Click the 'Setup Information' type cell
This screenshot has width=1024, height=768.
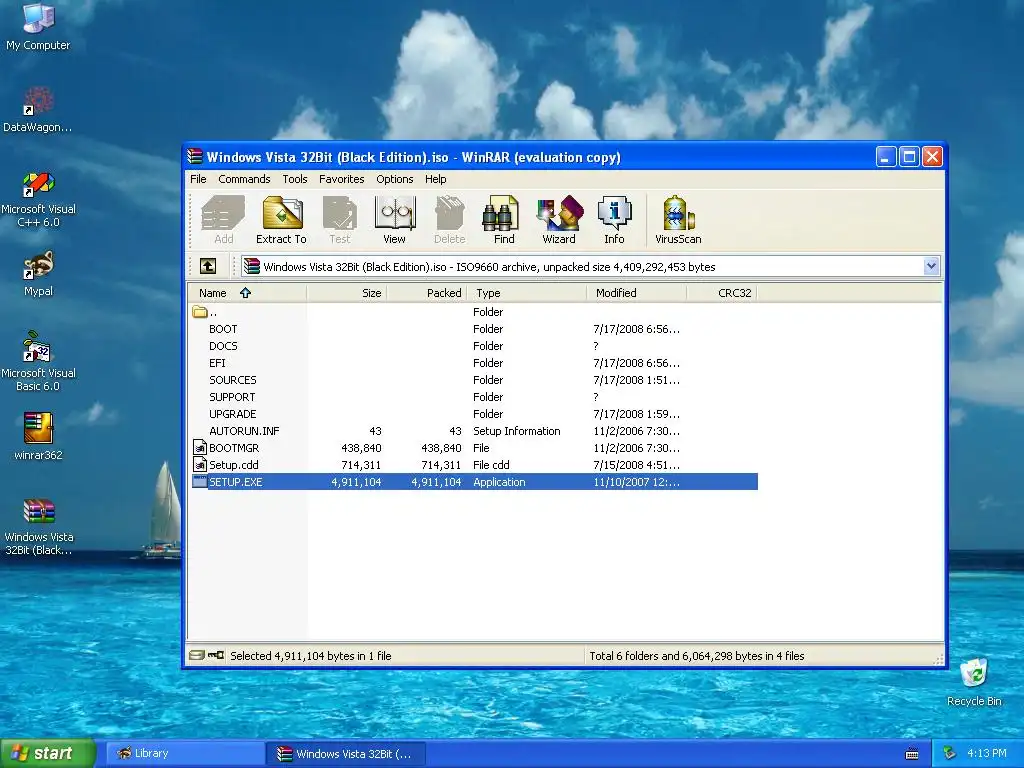517,431
